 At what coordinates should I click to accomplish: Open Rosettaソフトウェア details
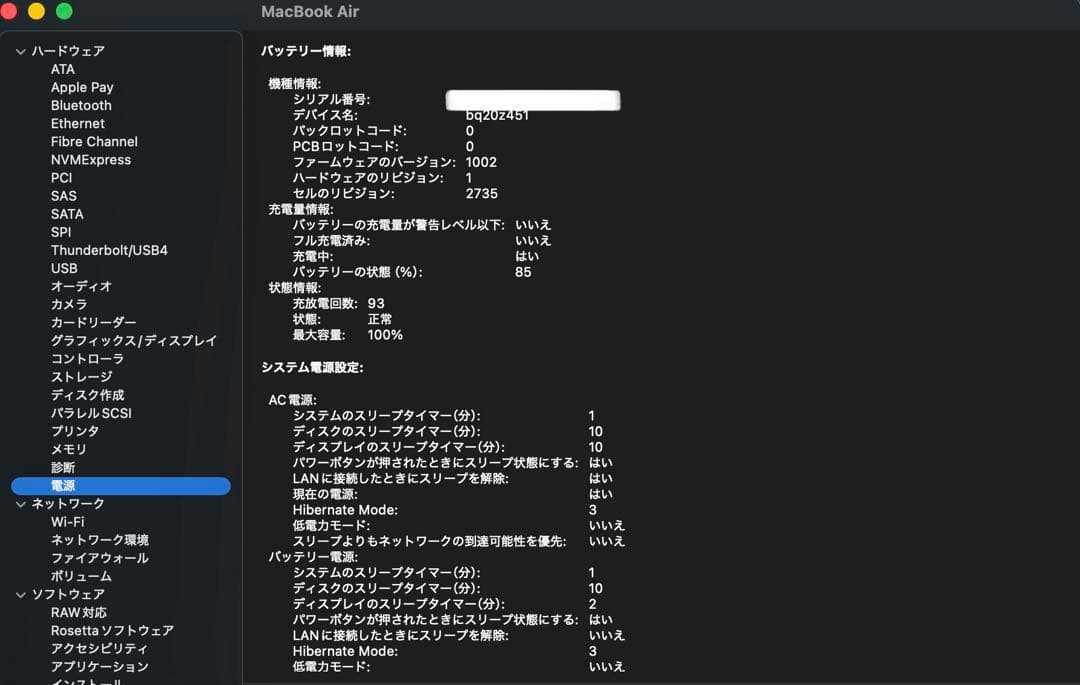[110, 630]
